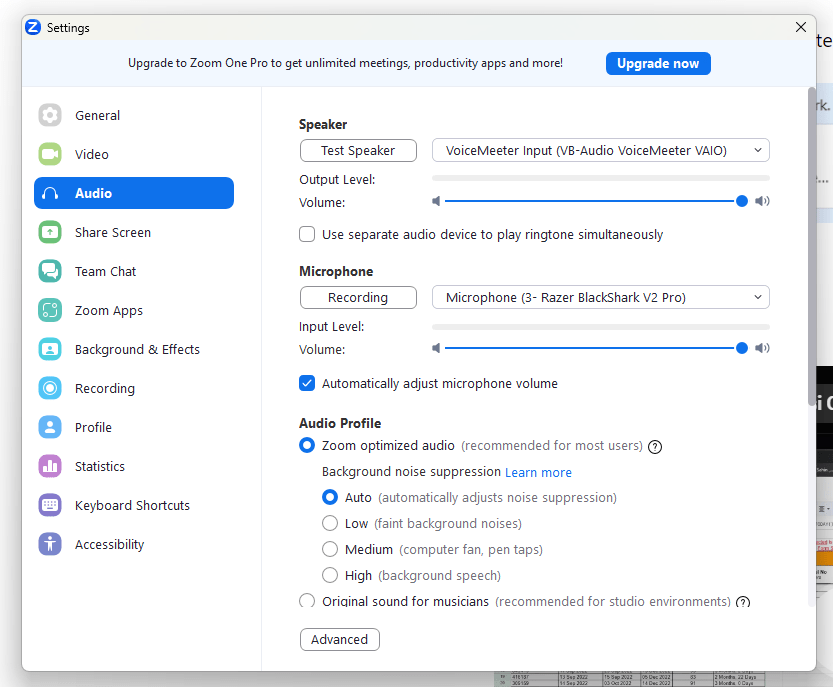Click the Upgrade now button
Viewport: 833px width, 687px height.
(658, 63)
